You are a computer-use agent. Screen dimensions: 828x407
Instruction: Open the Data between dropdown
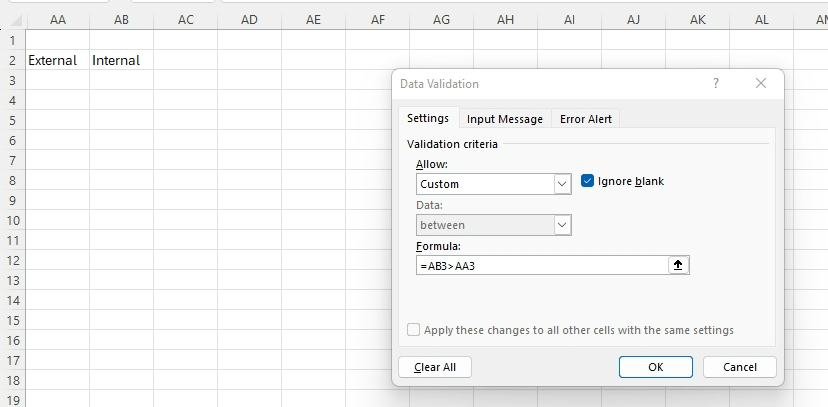pos(562,225)
